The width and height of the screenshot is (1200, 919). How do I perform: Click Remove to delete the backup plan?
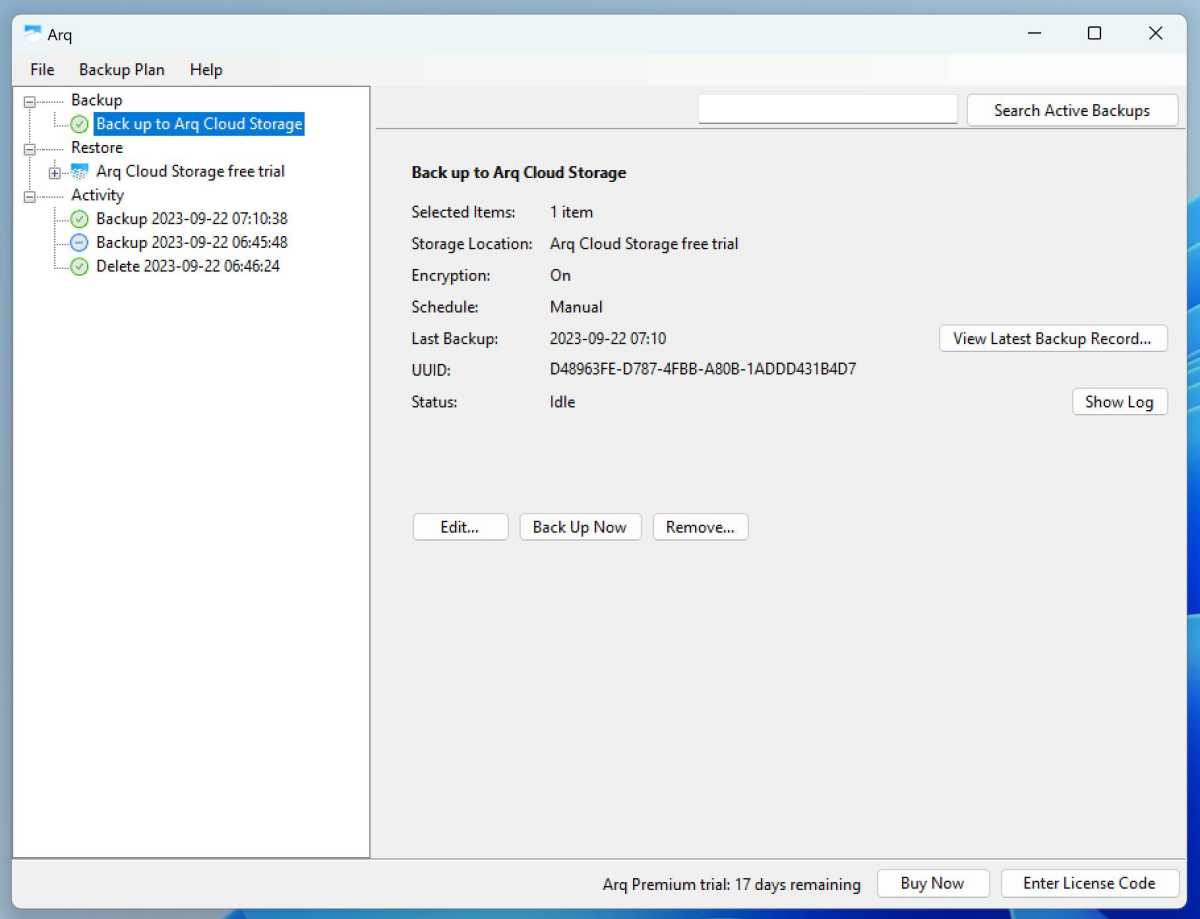[x=700, y=527]
